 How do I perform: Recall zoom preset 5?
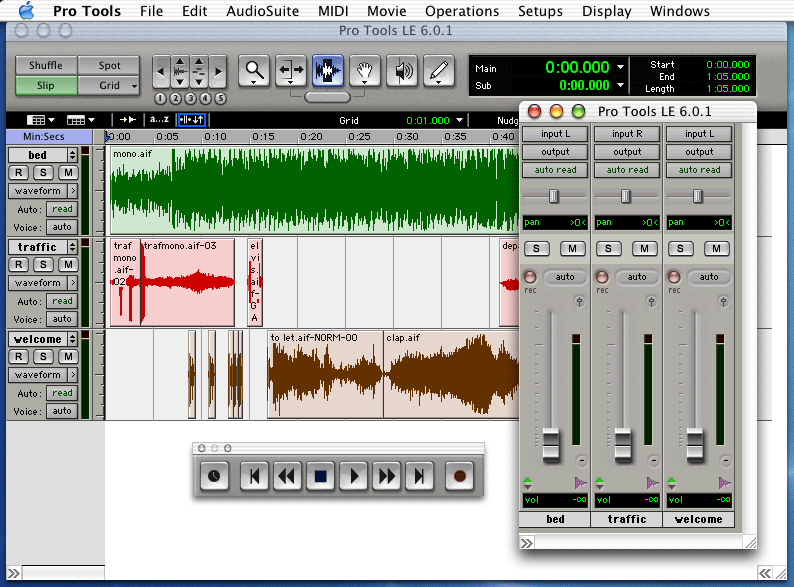tap(220, 98)
